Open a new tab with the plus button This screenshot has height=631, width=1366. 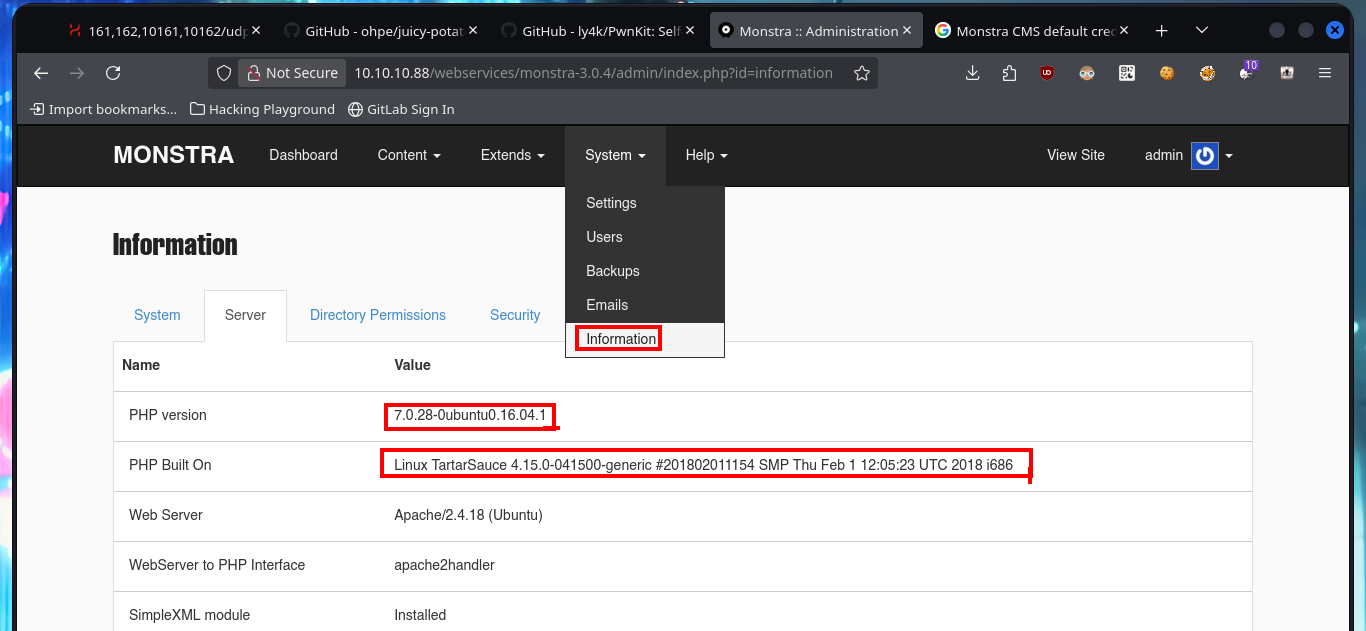(1161, 31)
